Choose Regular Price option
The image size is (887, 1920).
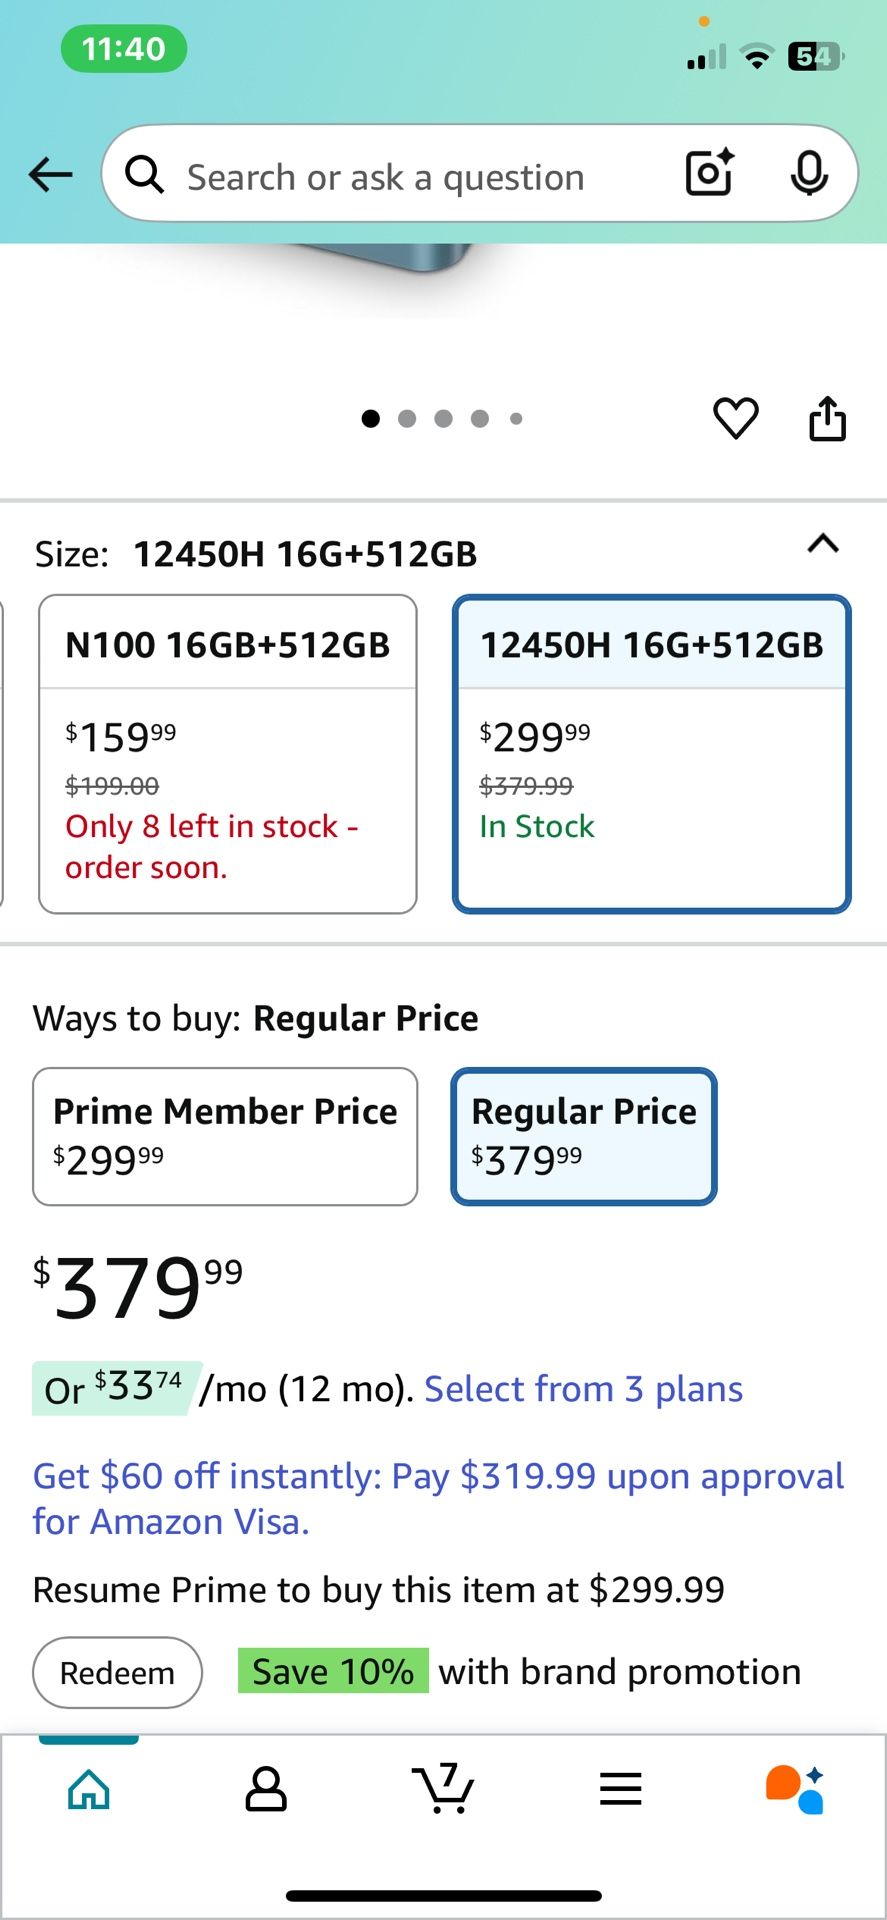coord(584,1136)
